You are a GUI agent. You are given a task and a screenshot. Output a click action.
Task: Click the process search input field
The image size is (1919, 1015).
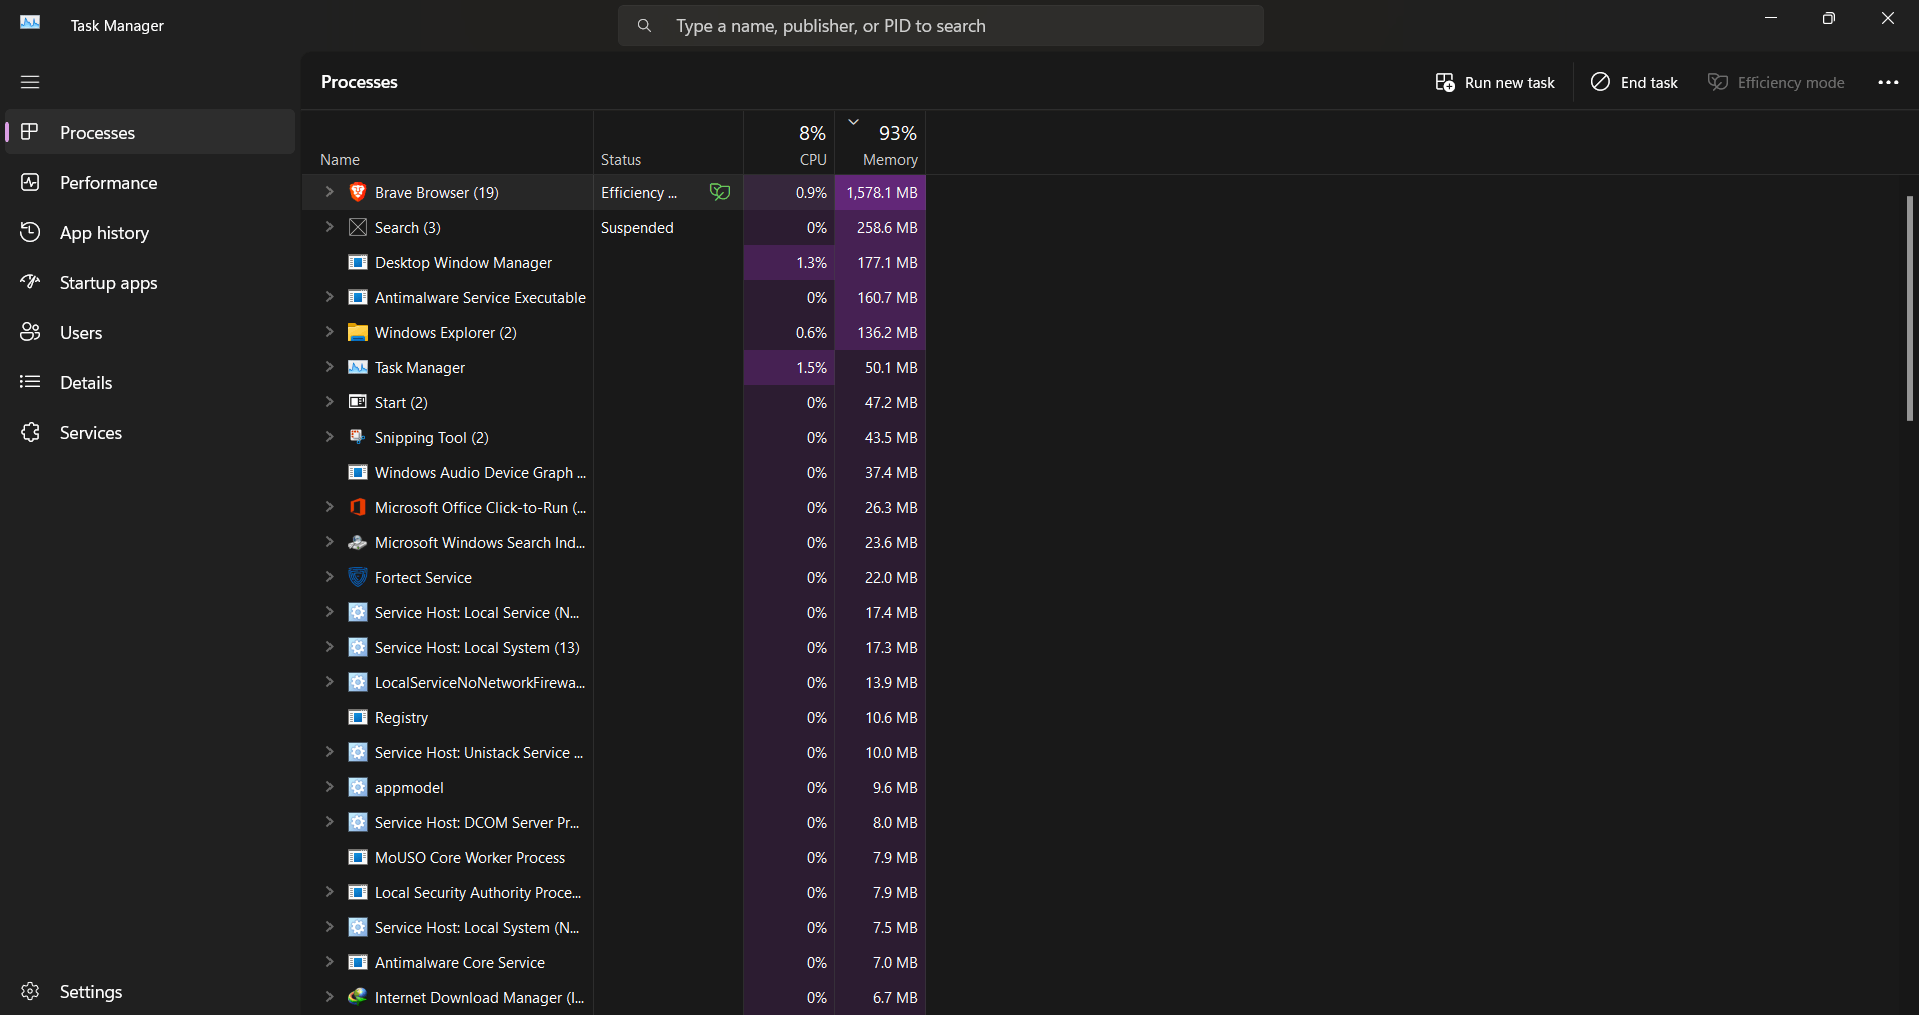941,26
